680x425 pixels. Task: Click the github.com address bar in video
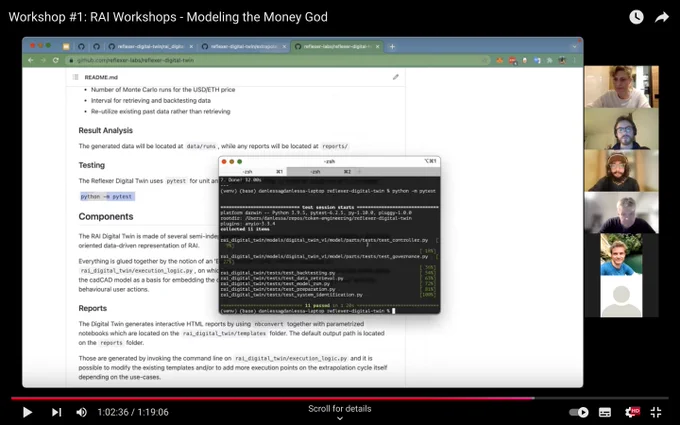278,60
